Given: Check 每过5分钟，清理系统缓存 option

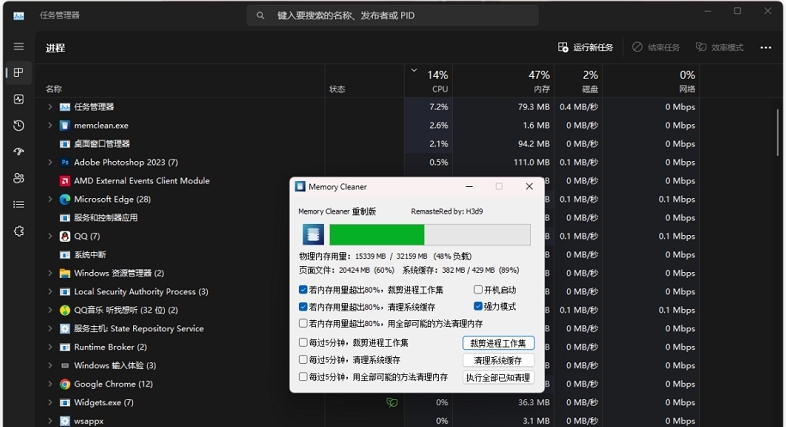Looking at the screenshot, I should coord(304,360).
